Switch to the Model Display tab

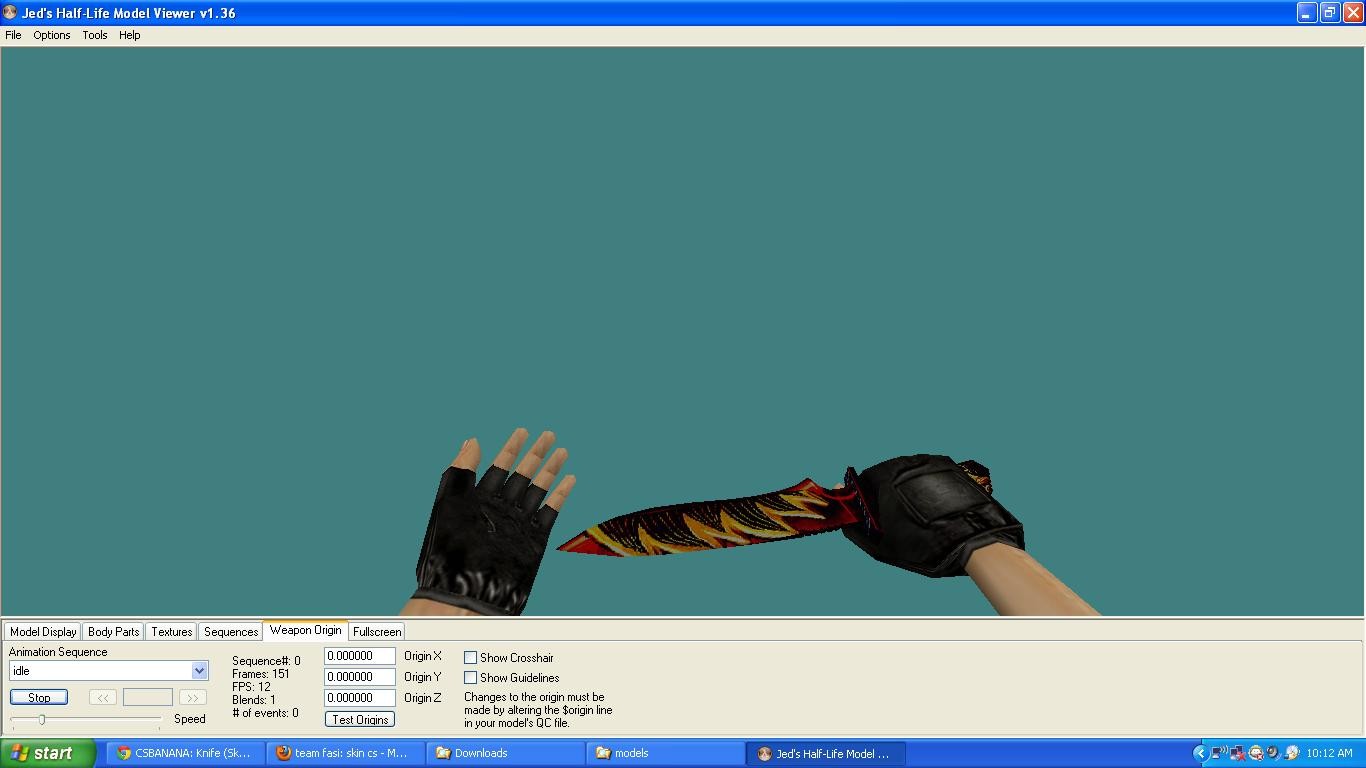point(43,631)
